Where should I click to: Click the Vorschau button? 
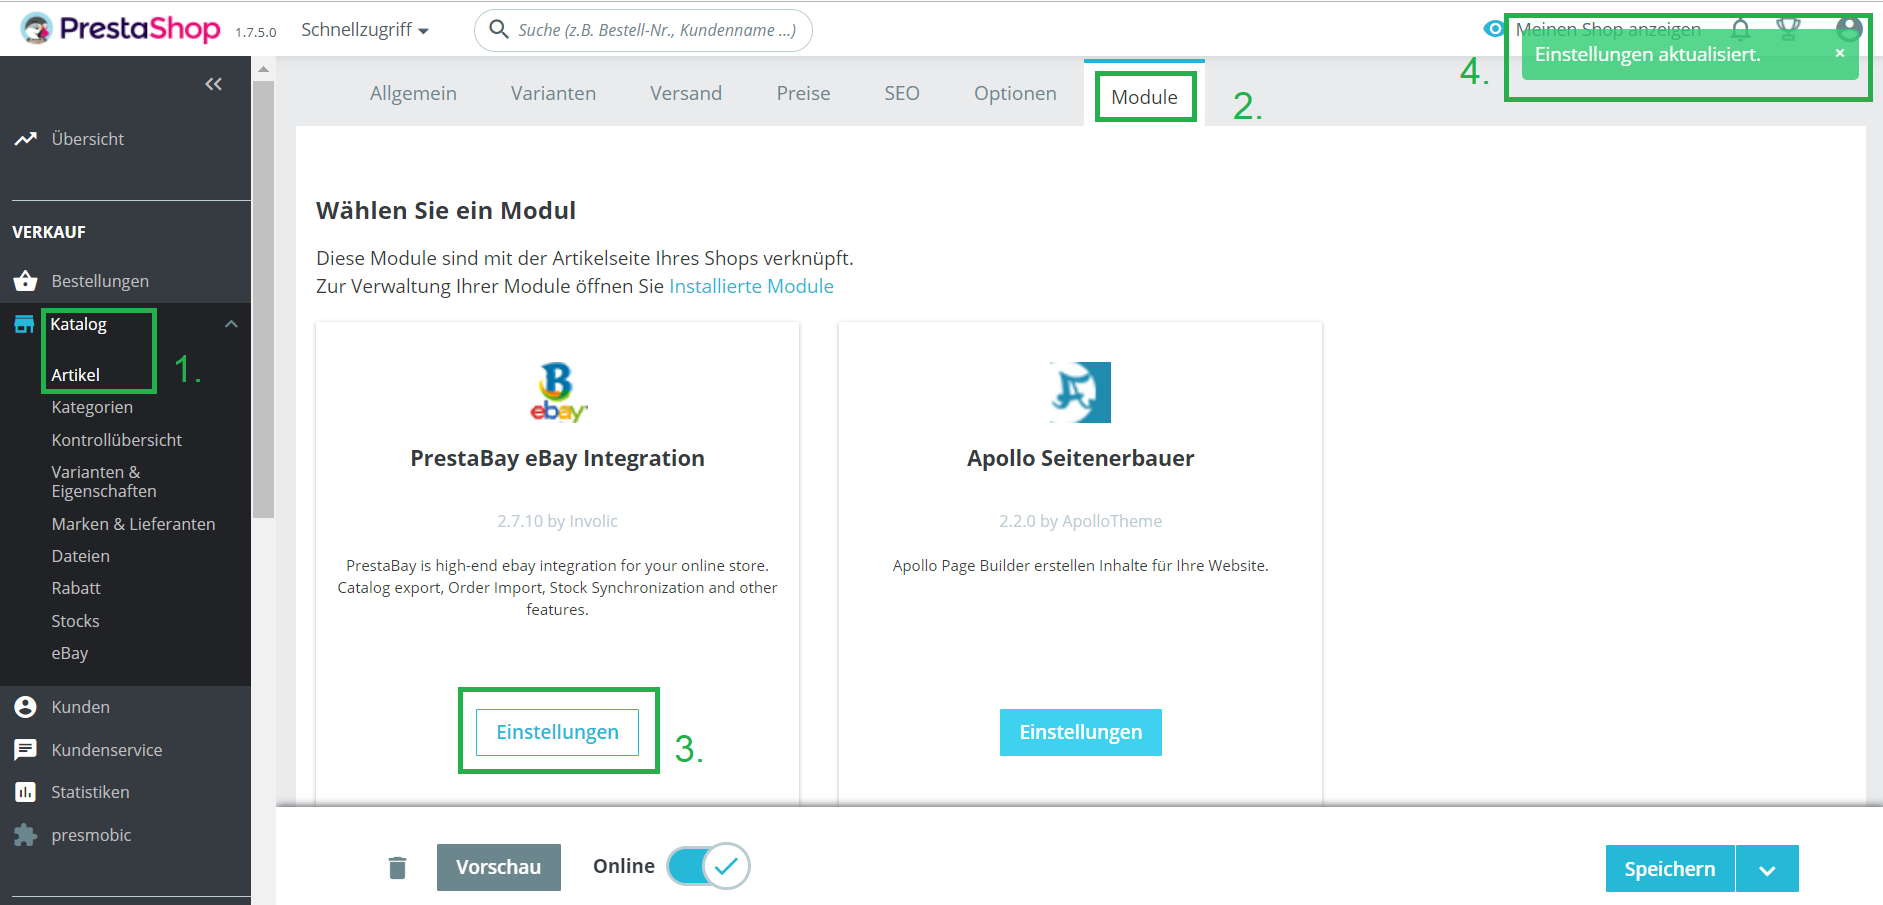499,867
